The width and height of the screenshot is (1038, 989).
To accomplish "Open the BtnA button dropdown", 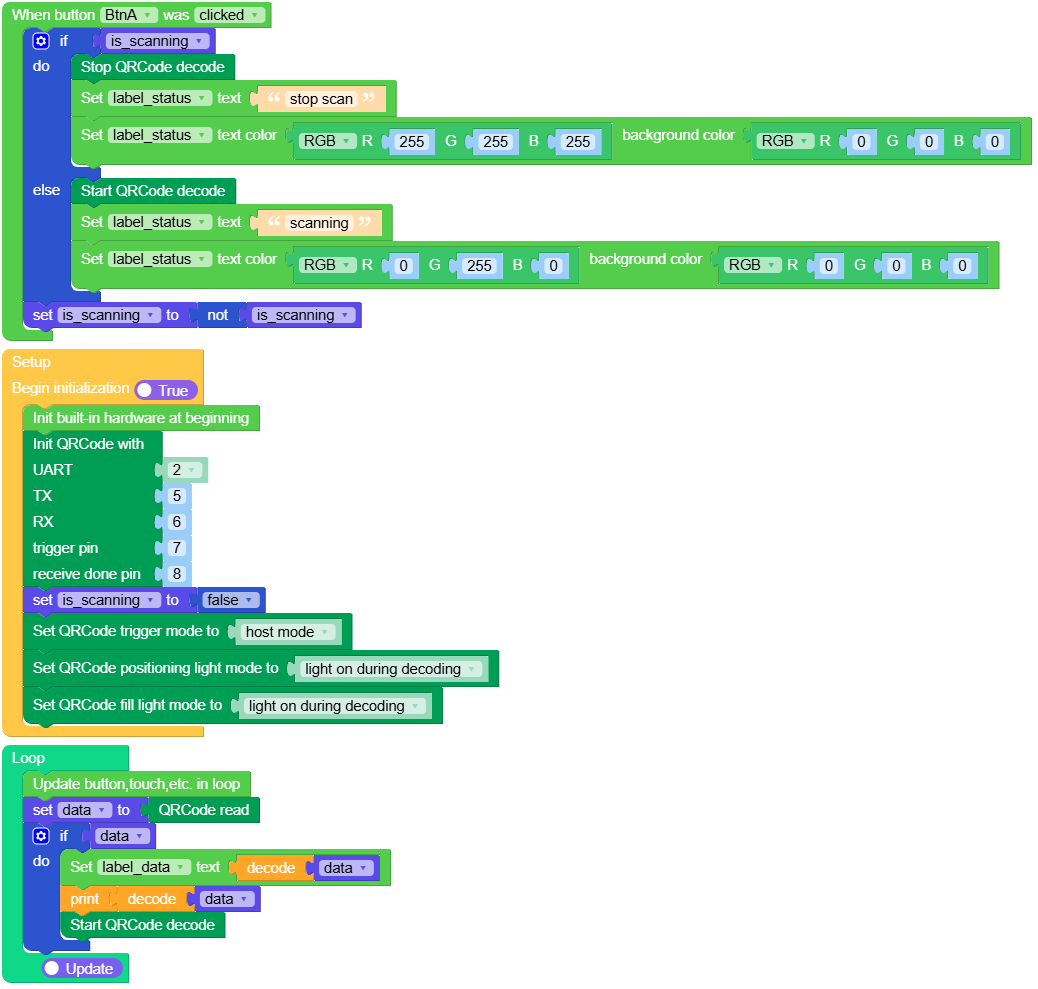I will (x=129, y=15).
